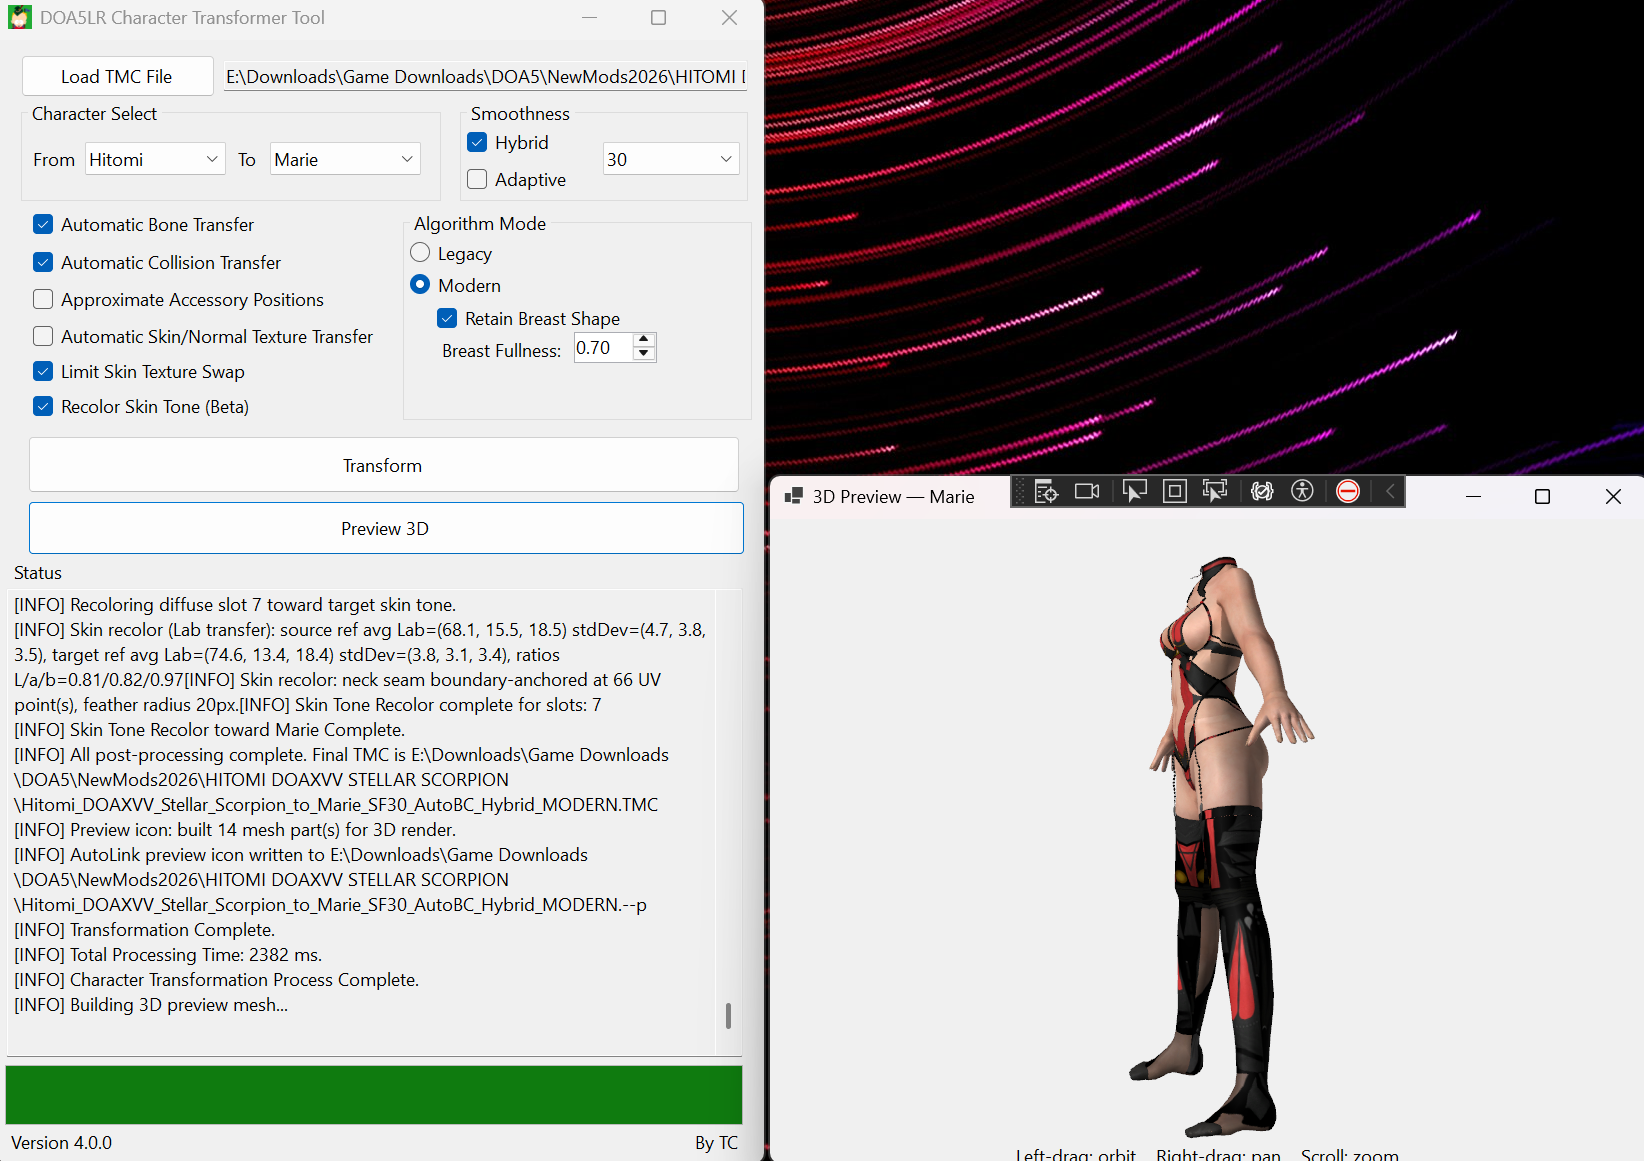Maximize the DOA5LR Transformer Tool window
The height and width of the screenshot is (1161, 1644).
(658, 17)
